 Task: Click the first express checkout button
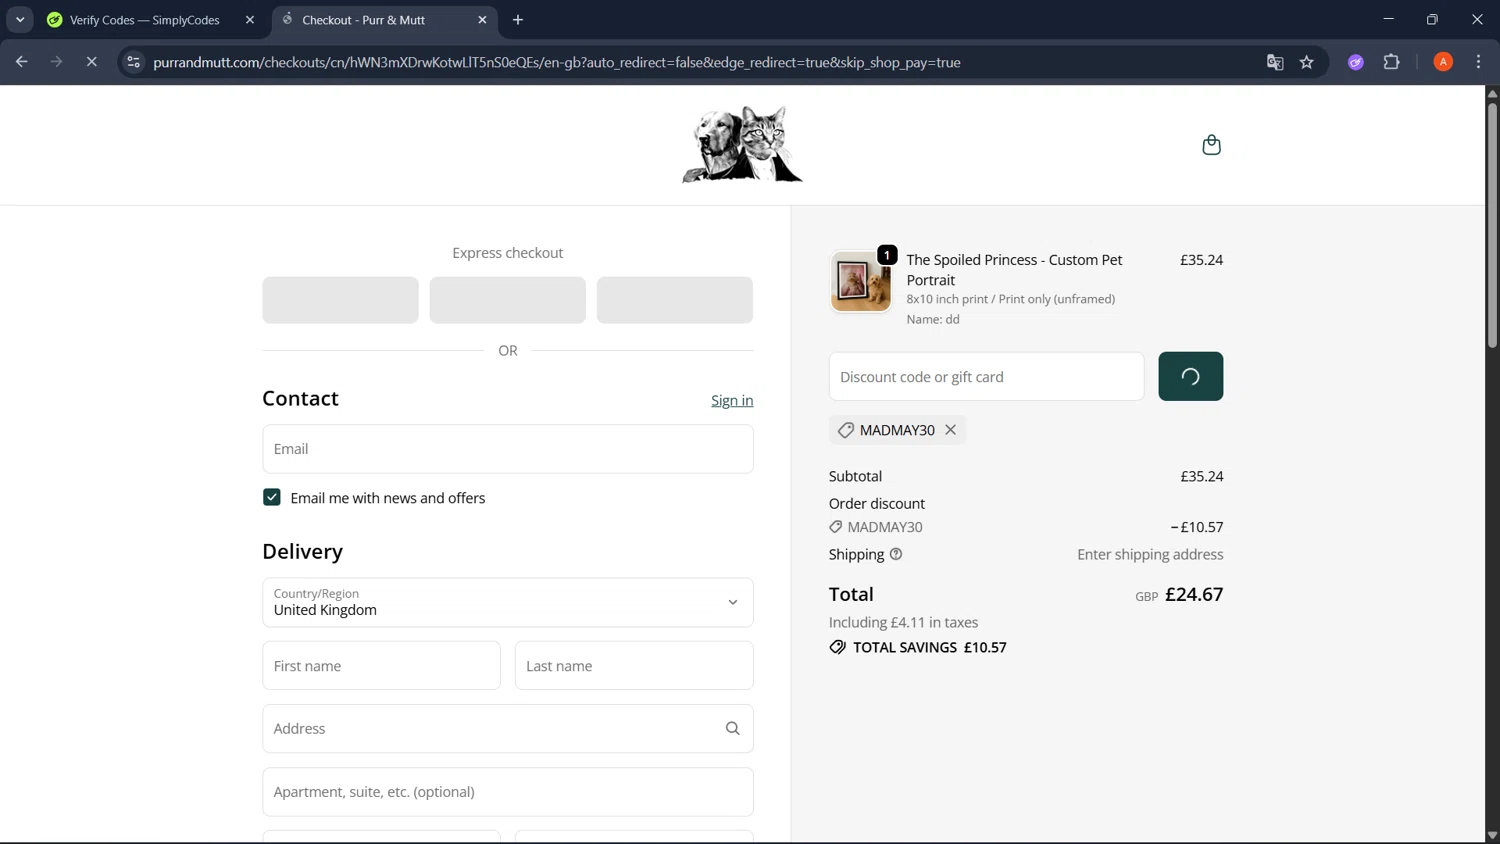click(341, 300)
